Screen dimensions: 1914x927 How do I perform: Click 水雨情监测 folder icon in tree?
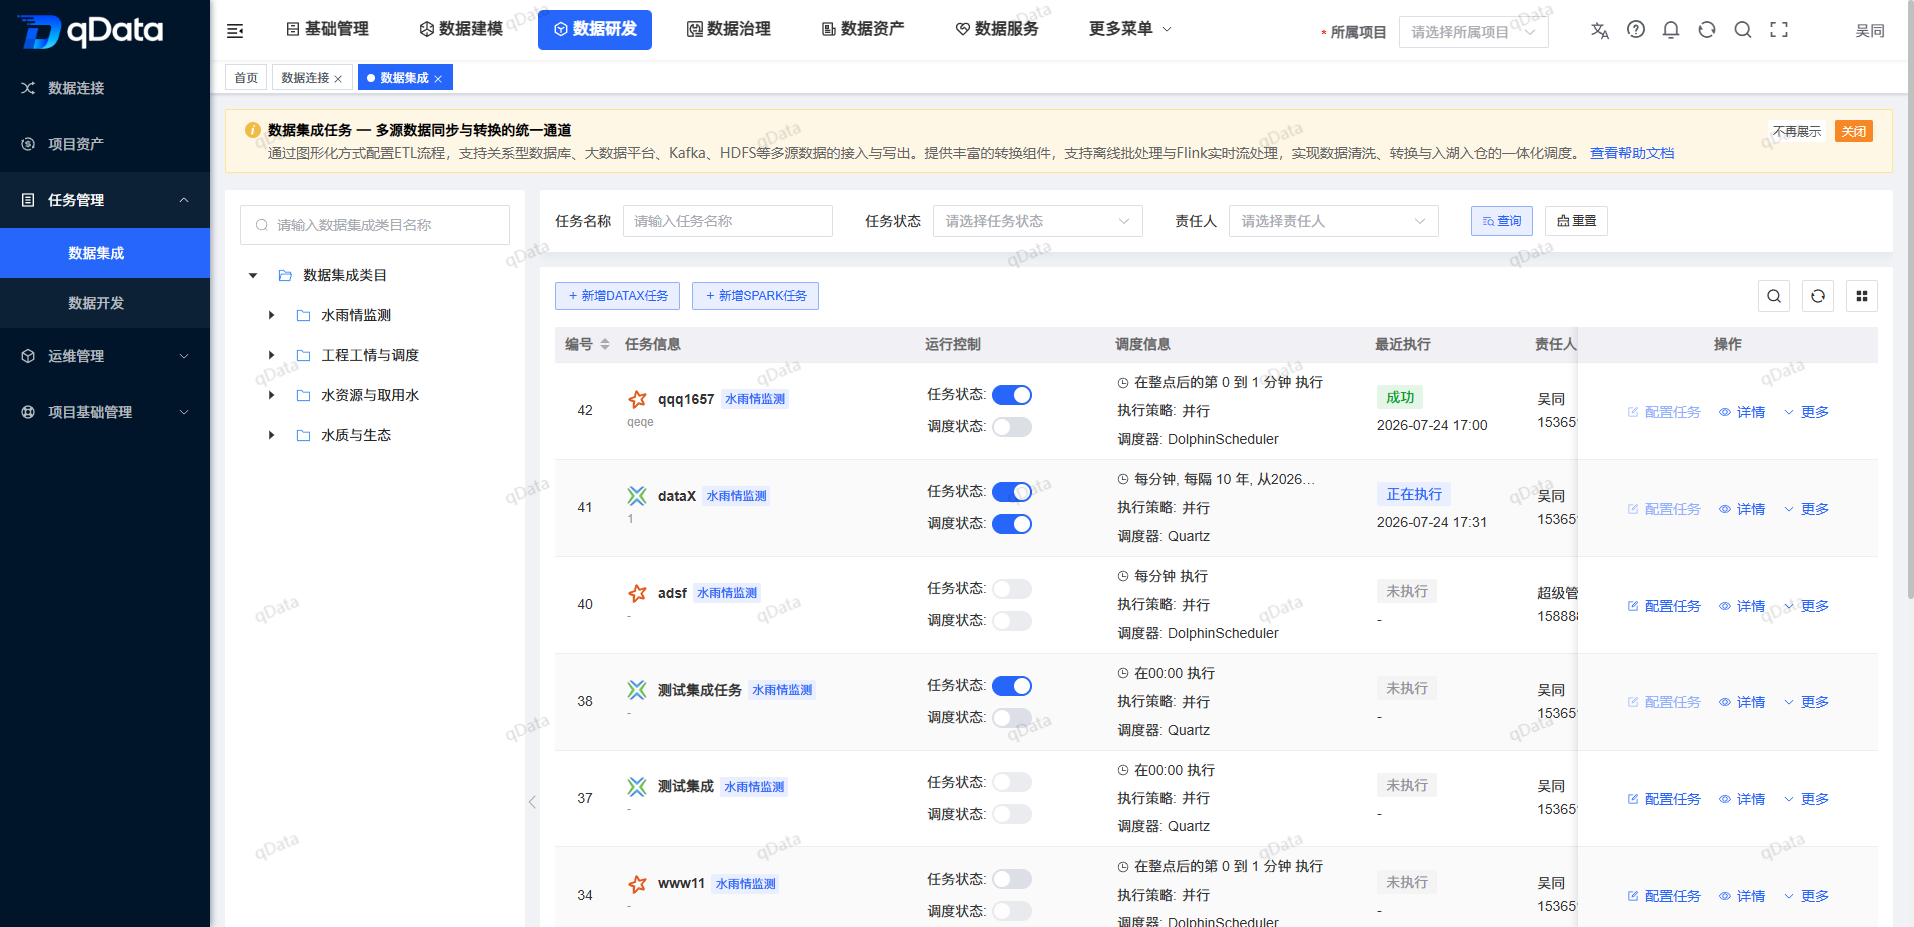coord(303,315)
